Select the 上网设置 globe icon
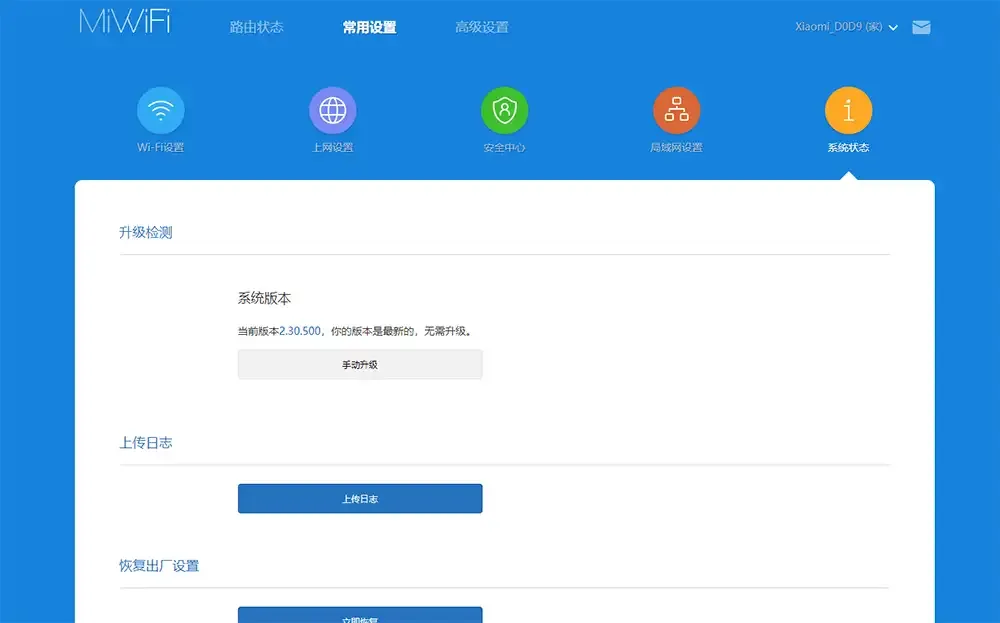Screen dimensions: 1000x623 (x=332, y=112)
